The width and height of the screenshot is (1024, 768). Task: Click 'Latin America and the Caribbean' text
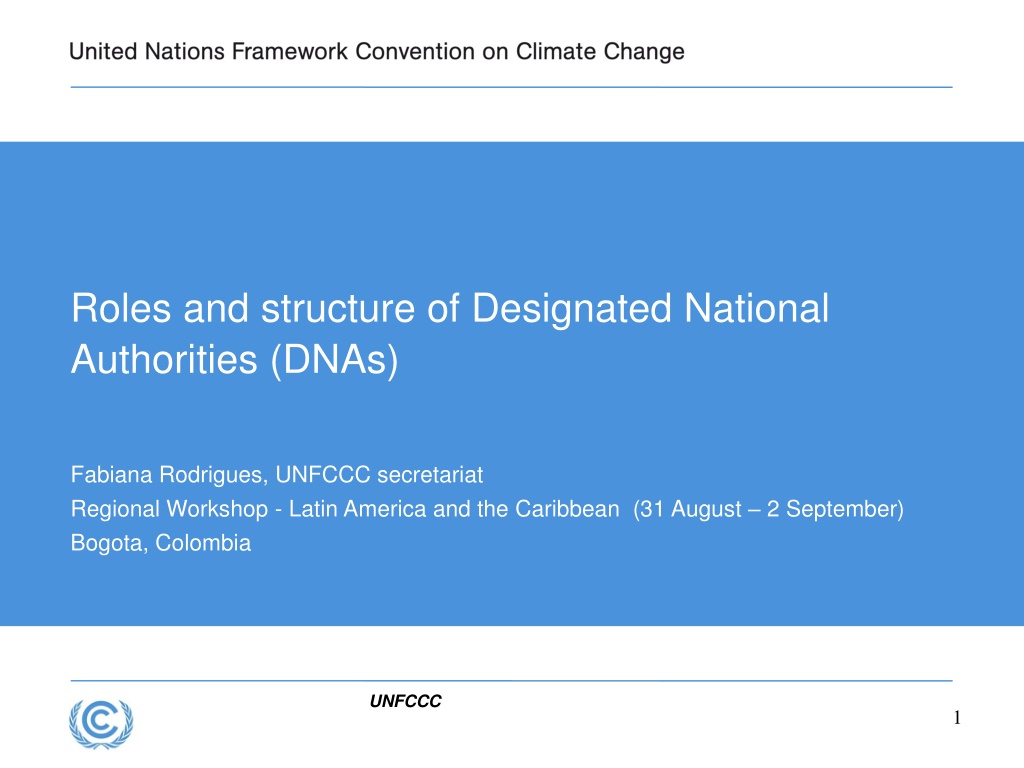pos(454,509)
